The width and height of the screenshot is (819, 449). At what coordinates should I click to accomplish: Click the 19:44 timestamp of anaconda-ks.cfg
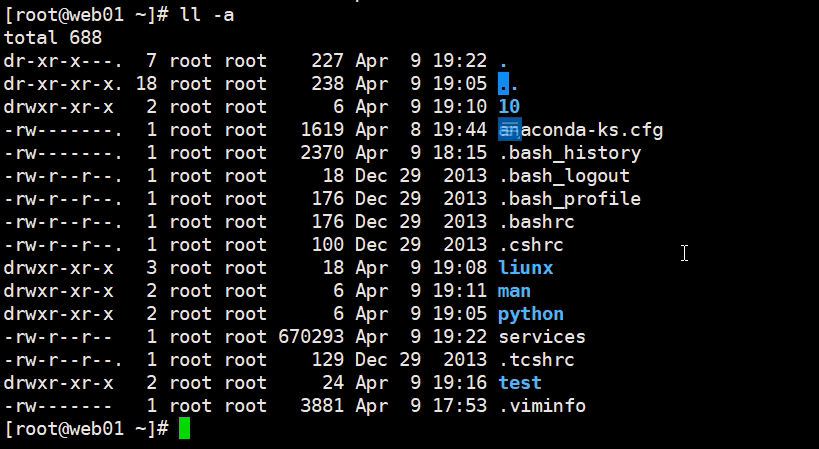[x=460, y=130]
